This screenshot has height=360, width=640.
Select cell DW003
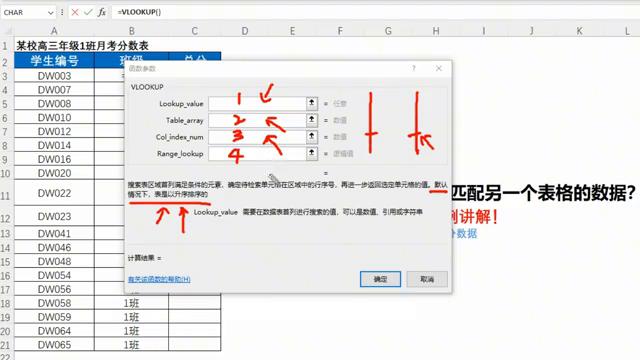point(54,76)
